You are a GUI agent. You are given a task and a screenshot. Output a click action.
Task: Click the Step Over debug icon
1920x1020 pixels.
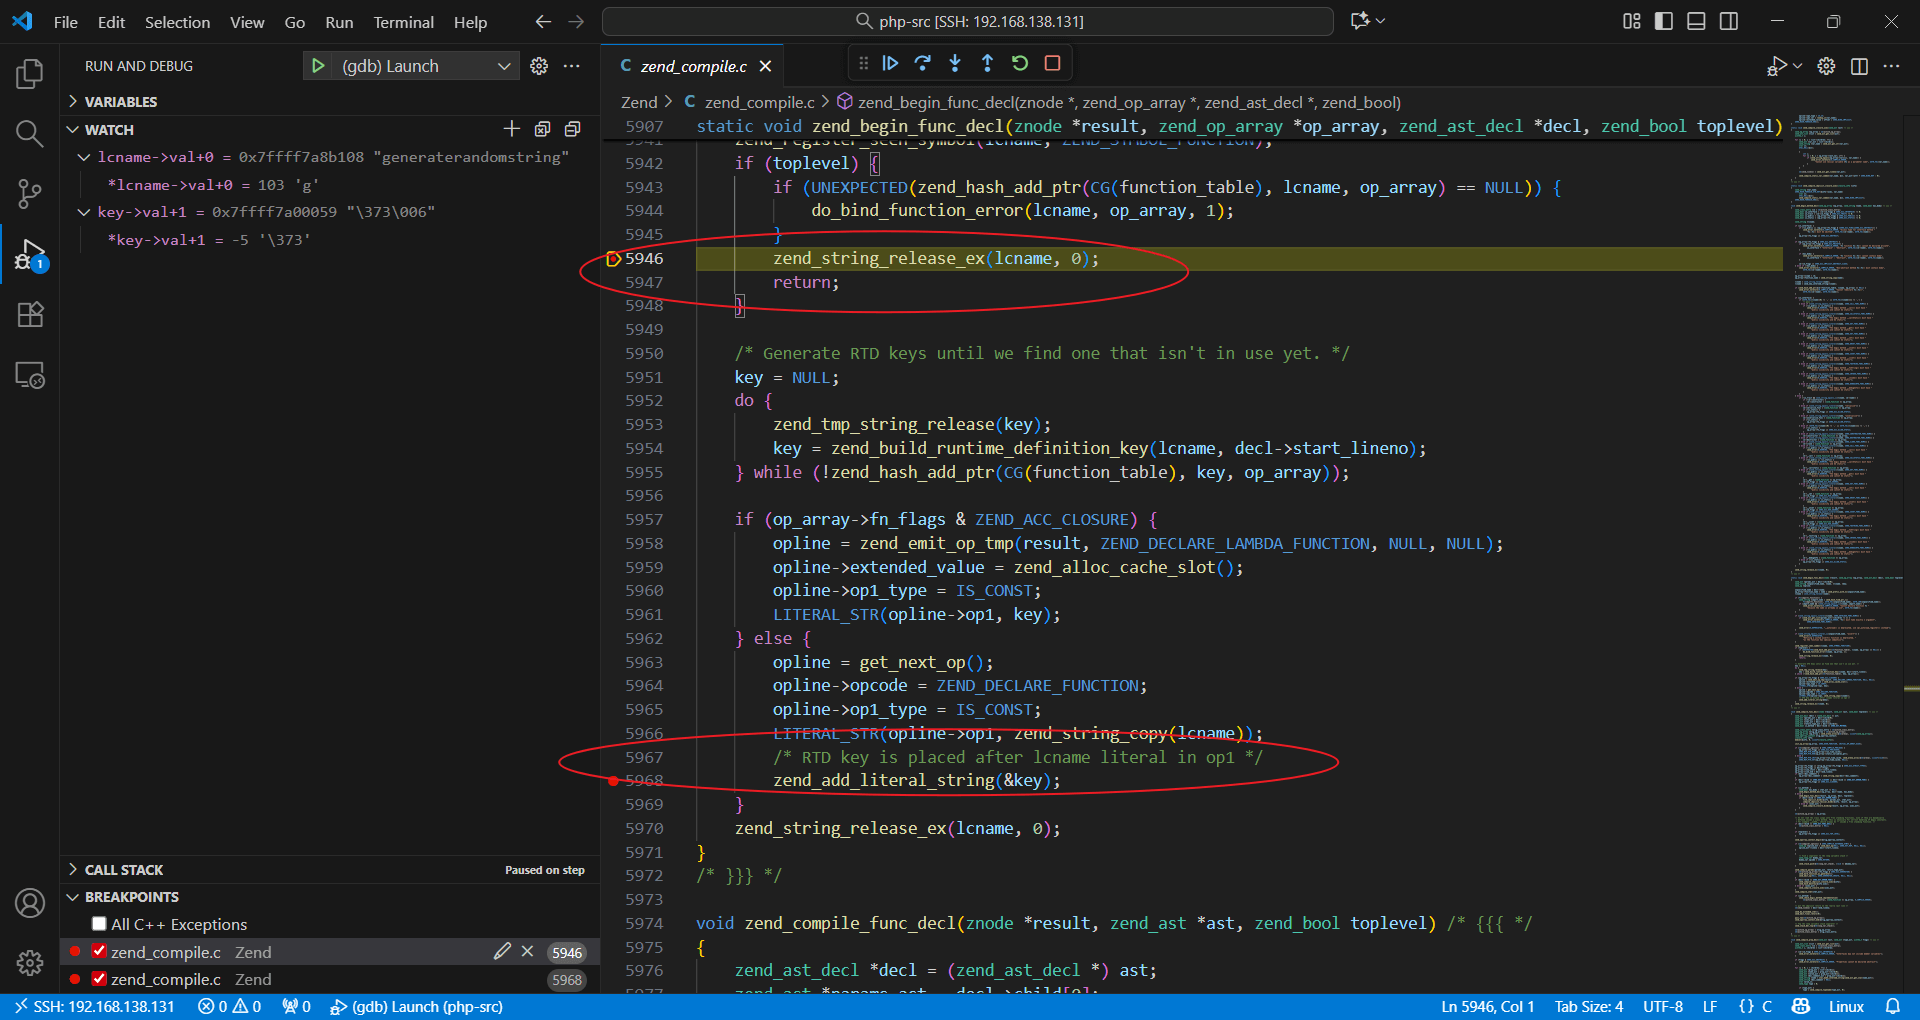[922, 63]
